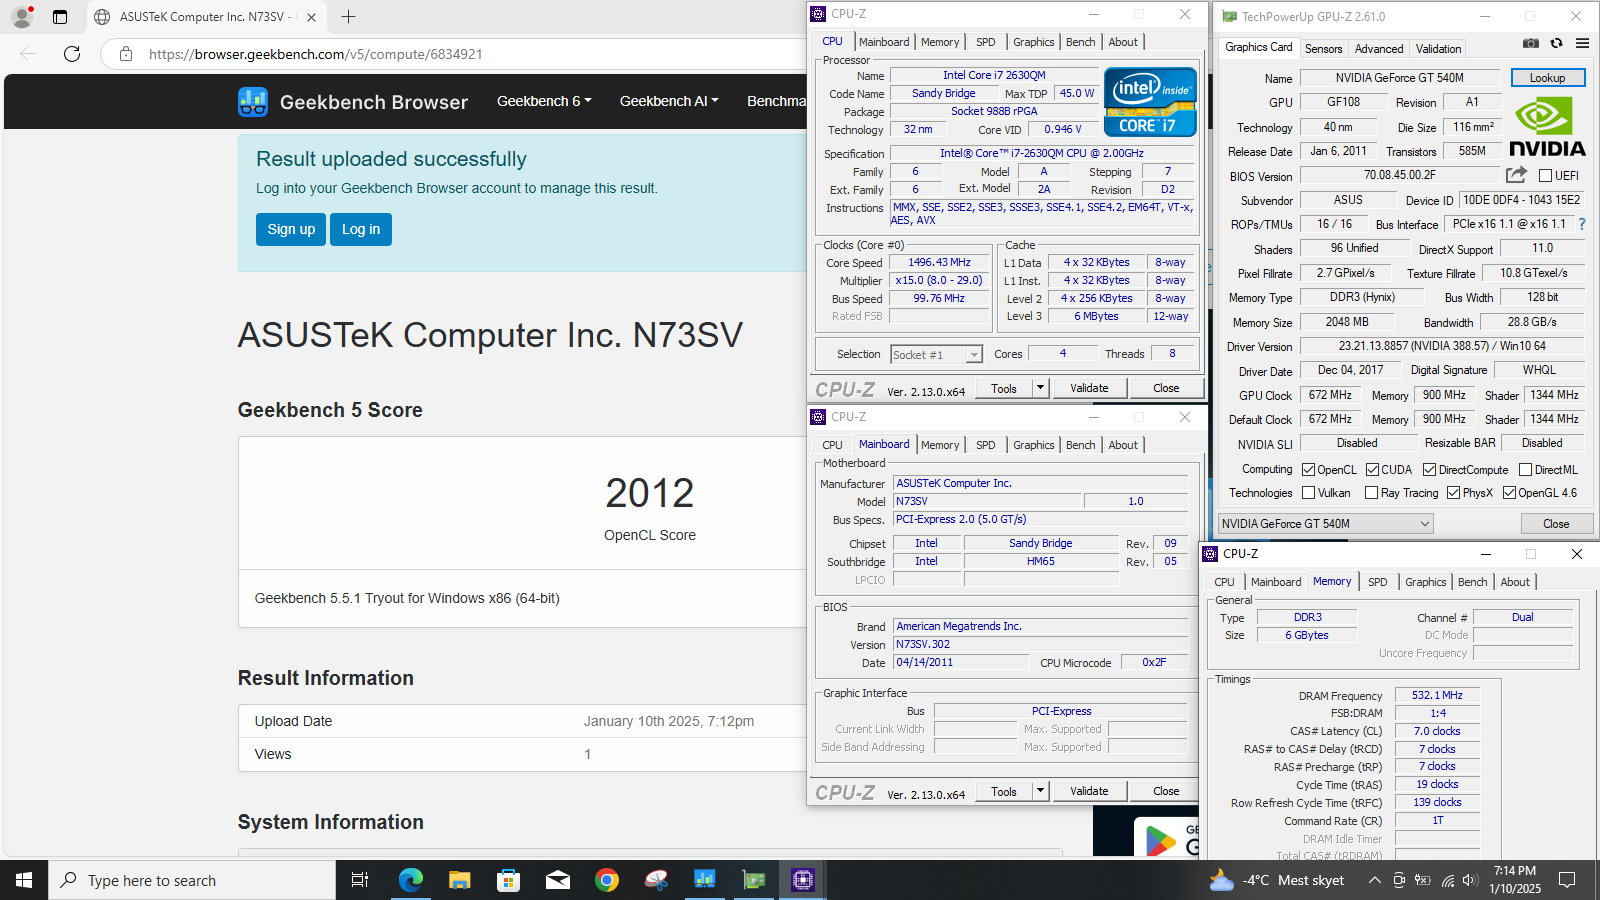Click the Tools button in CPU-Z CPU window
This screenshot has width=1600, height=900.
[x=1004, y=388]
